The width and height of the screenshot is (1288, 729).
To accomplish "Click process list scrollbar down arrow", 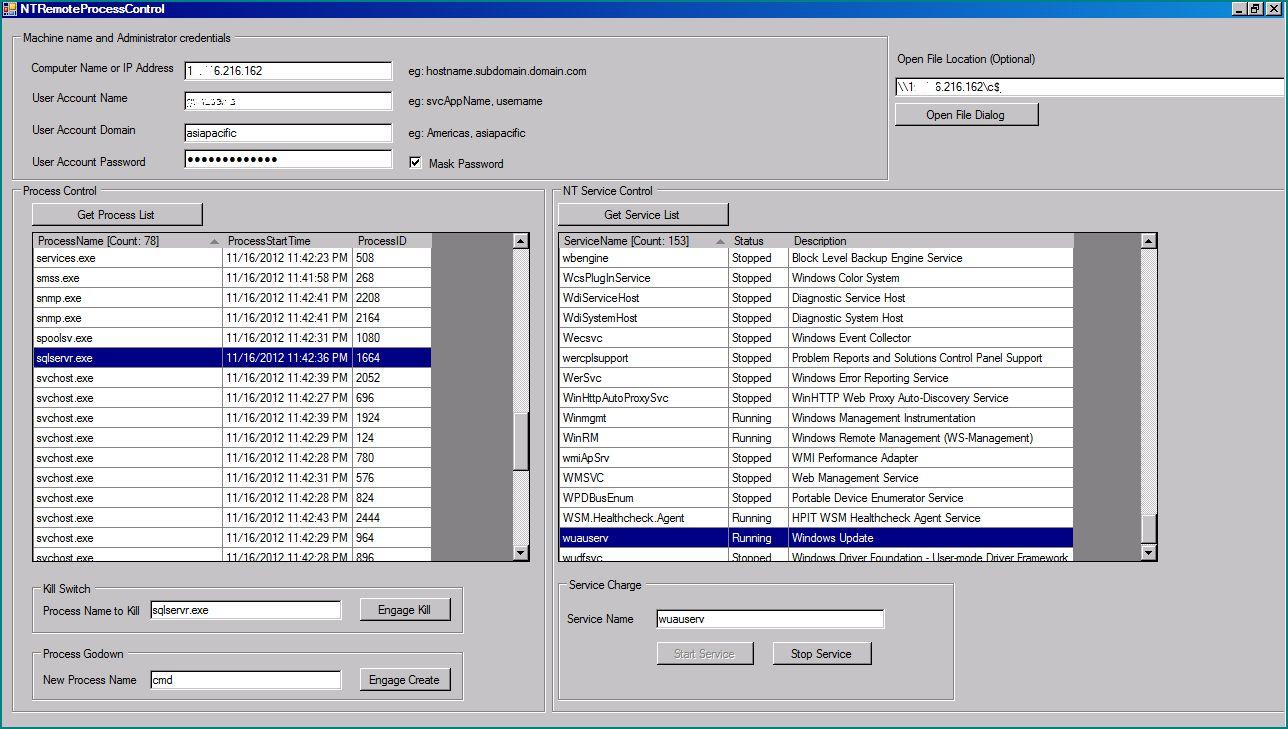I will [x=521, y=553].
